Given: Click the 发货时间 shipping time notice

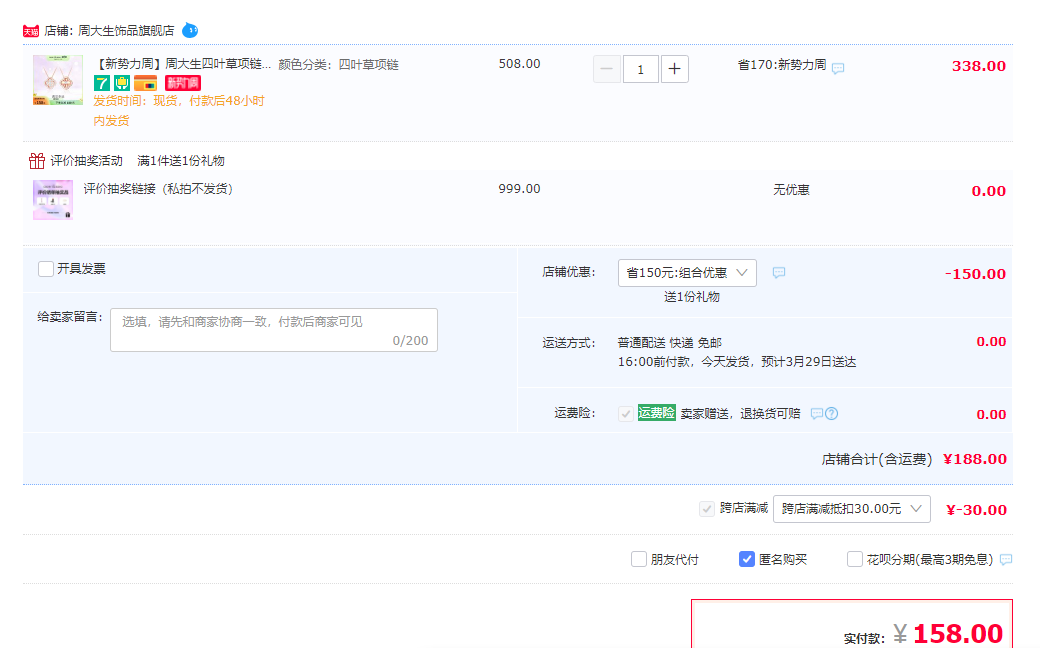Looking at the screenshot, I should click(x=179, y=111).
